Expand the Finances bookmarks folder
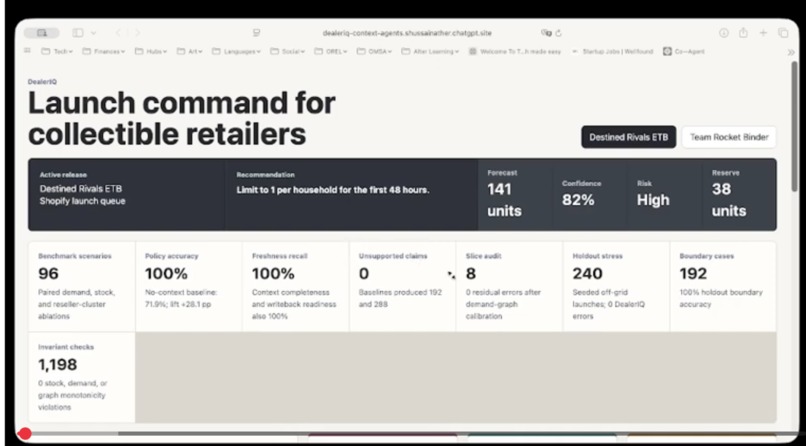The width and height of the screenshot is (806, 446). pyautogui.click(x=104, y=51)
